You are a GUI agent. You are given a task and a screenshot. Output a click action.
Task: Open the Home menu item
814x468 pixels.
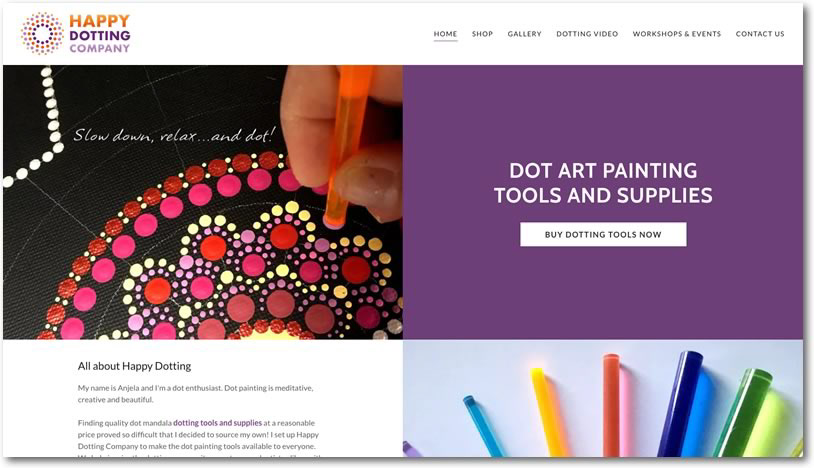pos(445,34)
